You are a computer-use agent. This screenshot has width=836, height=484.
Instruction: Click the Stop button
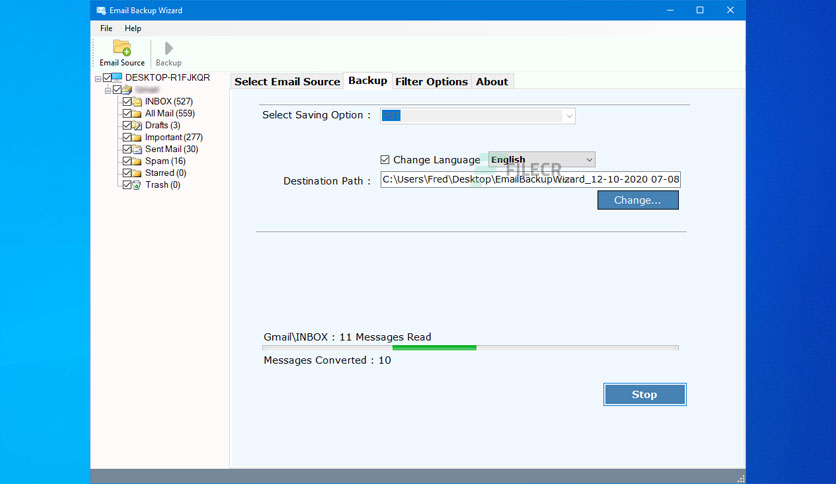pyautogui.click(x=645, y=394)
